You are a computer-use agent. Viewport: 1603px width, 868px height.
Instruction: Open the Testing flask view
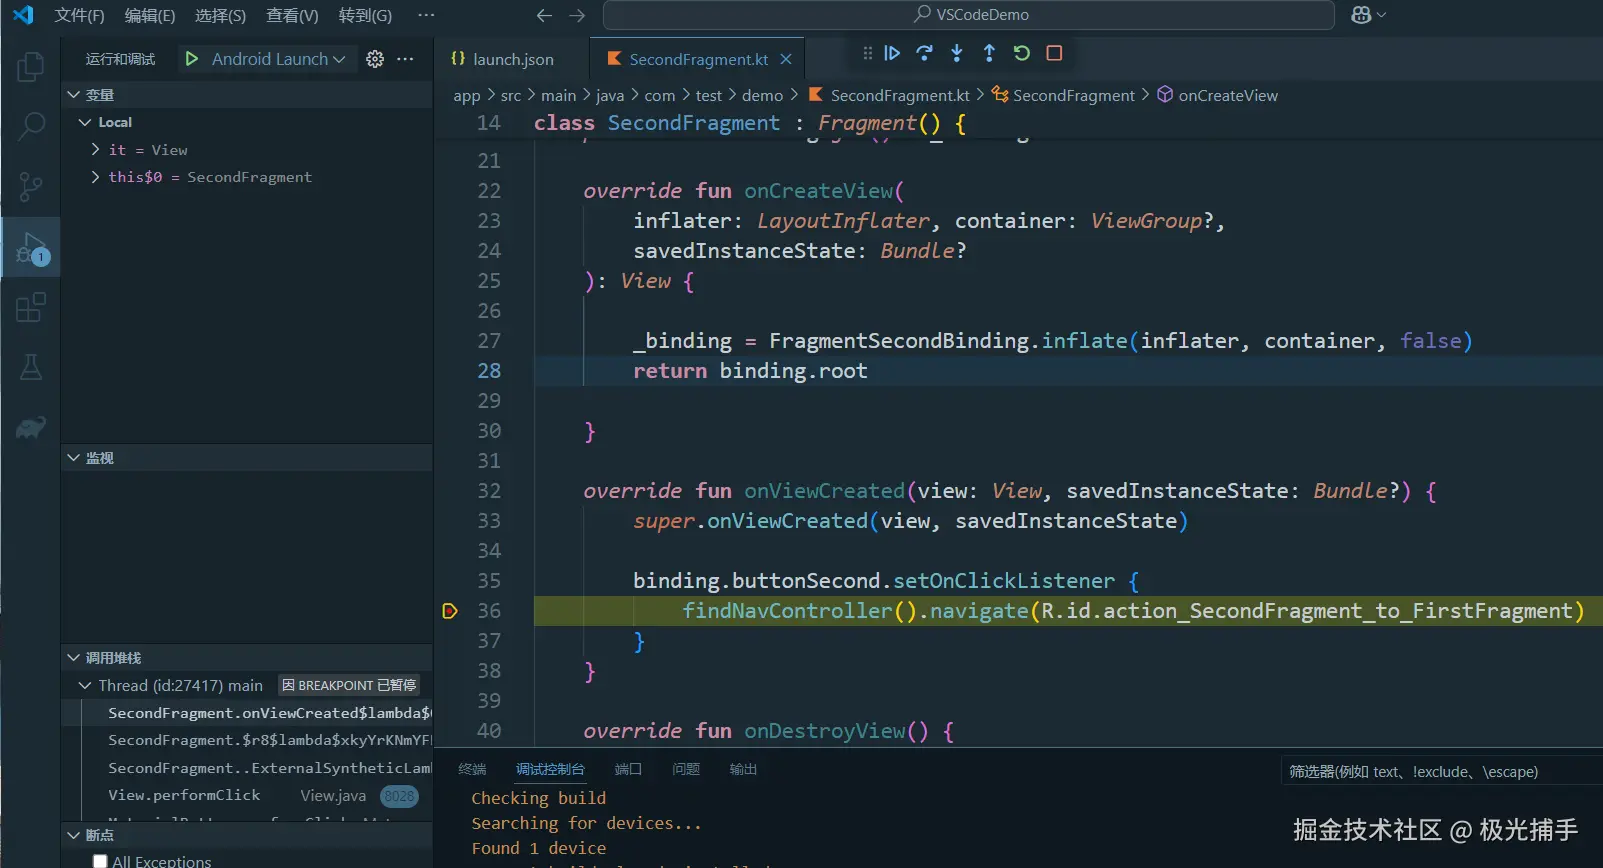[x=31, y=367]
